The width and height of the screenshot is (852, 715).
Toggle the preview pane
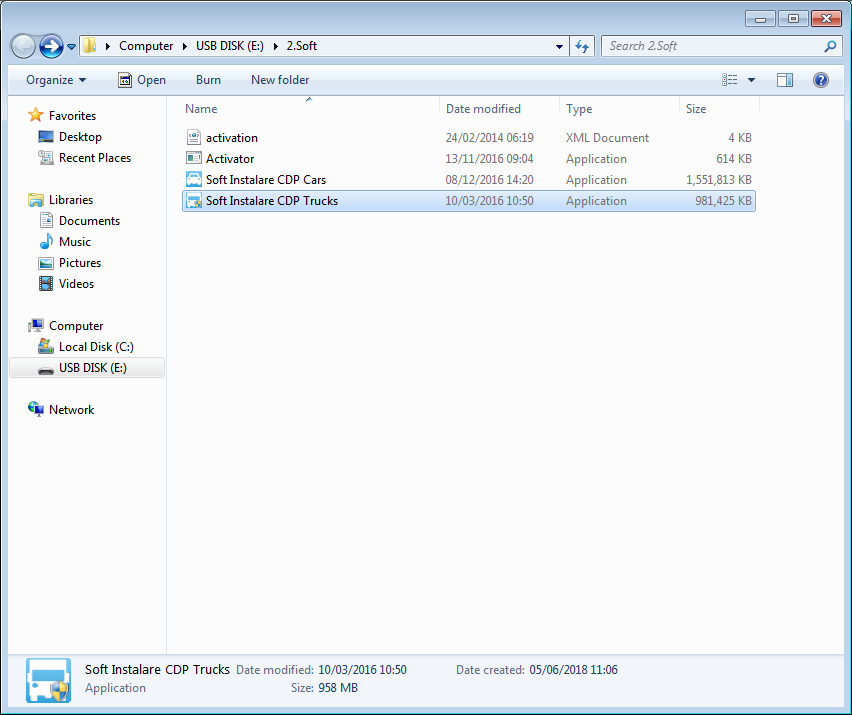pos(785,80)
